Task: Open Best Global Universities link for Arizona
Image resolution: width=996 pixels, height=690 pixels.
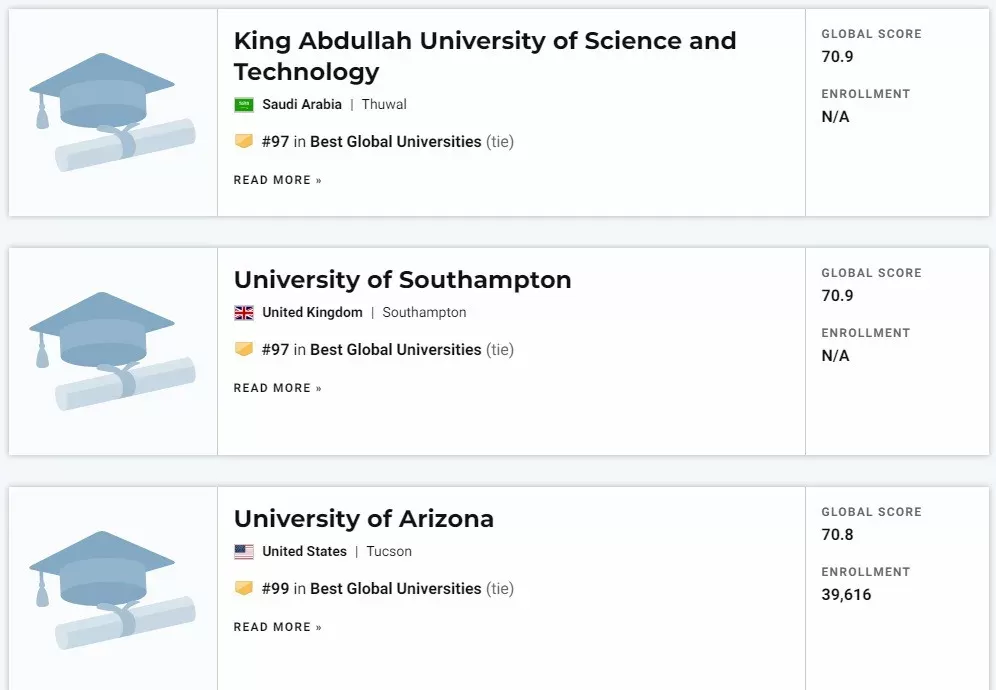Action: tap(396, 588)
